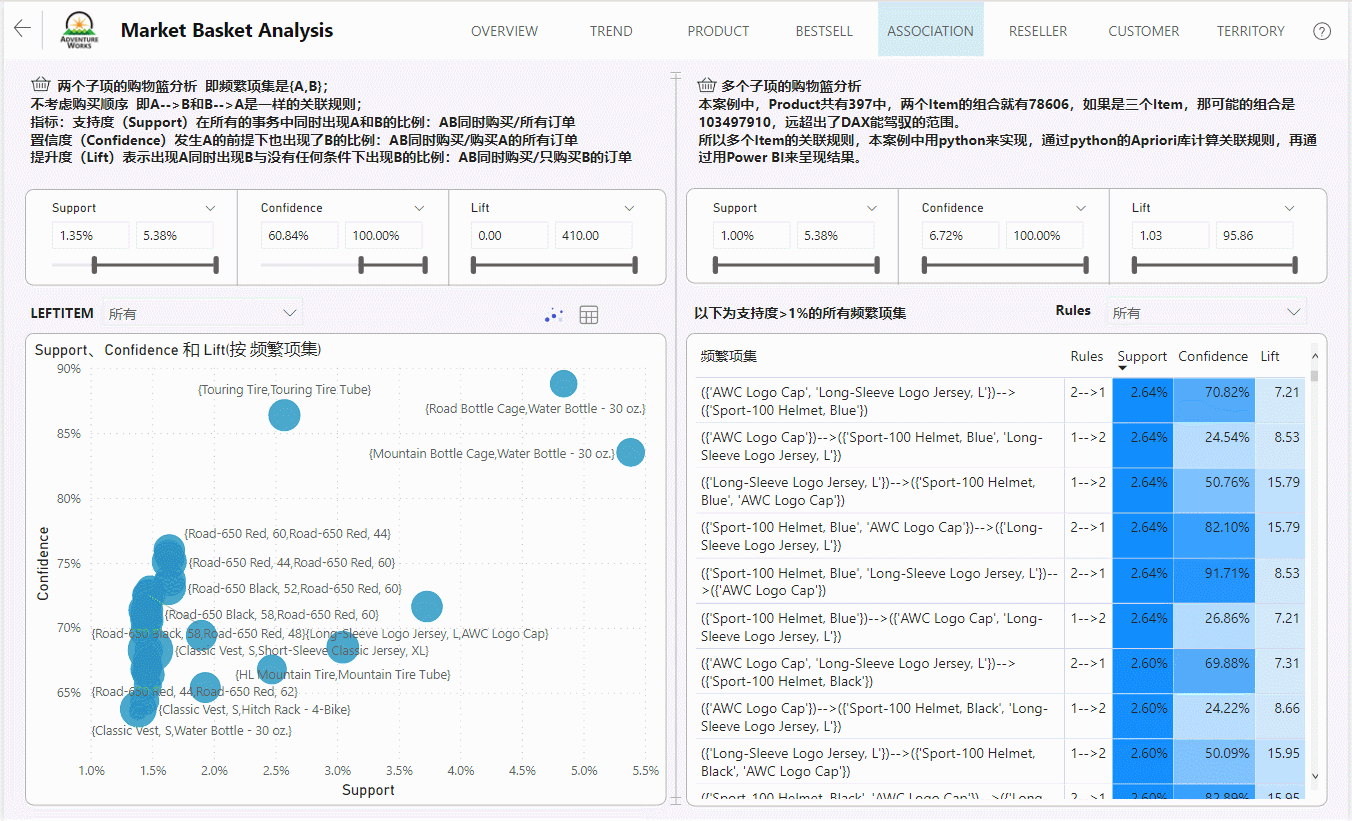Click right Support slider upper handle
Screen dimensions: 1352x821
[877, 265]
